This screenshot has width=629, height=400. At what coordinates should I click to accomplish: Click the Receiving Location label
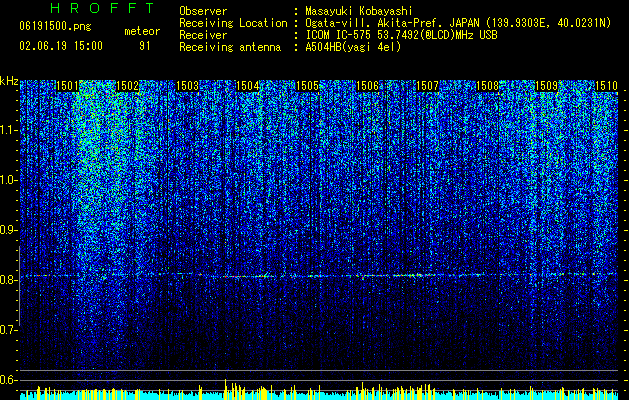233,23
